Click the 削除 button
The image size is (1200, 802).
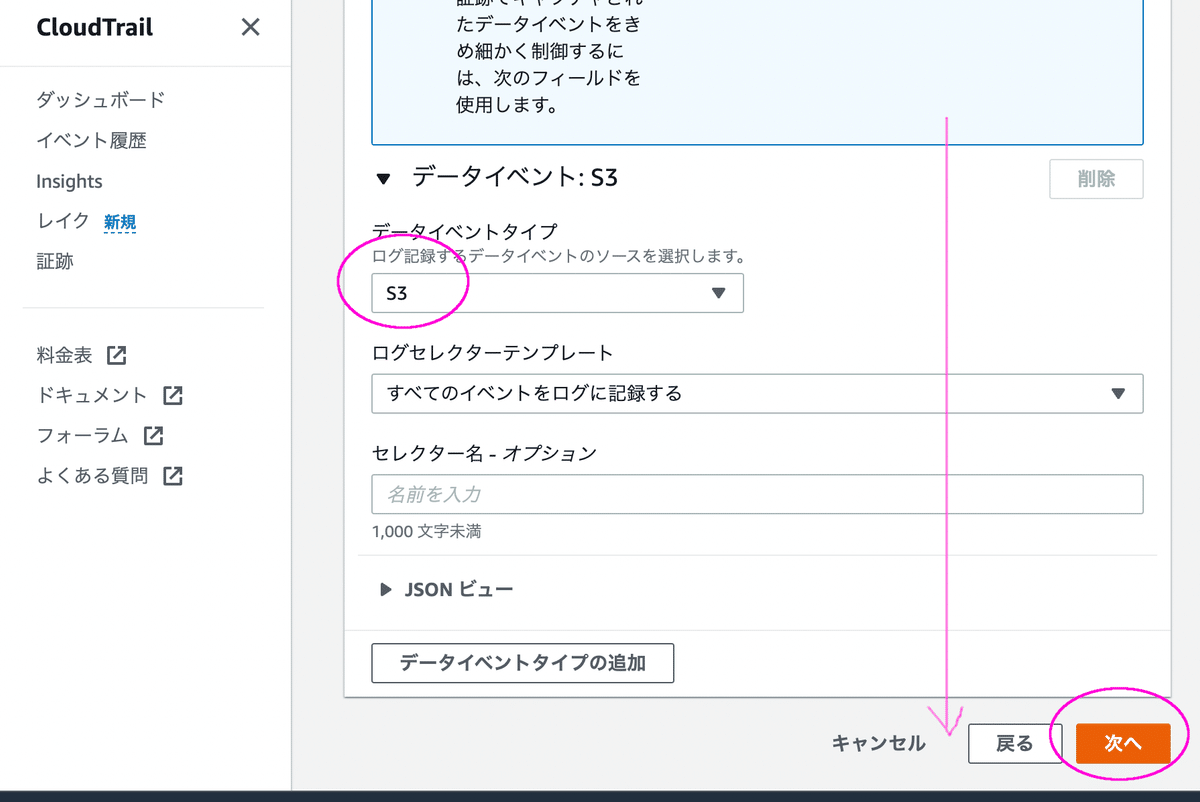[1096, 179]
